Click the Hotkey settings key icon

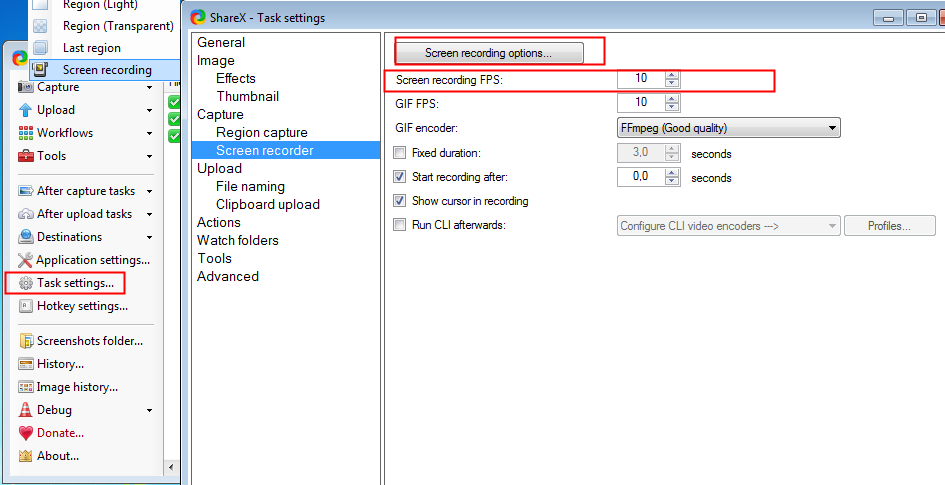click(x=25, y=306)
